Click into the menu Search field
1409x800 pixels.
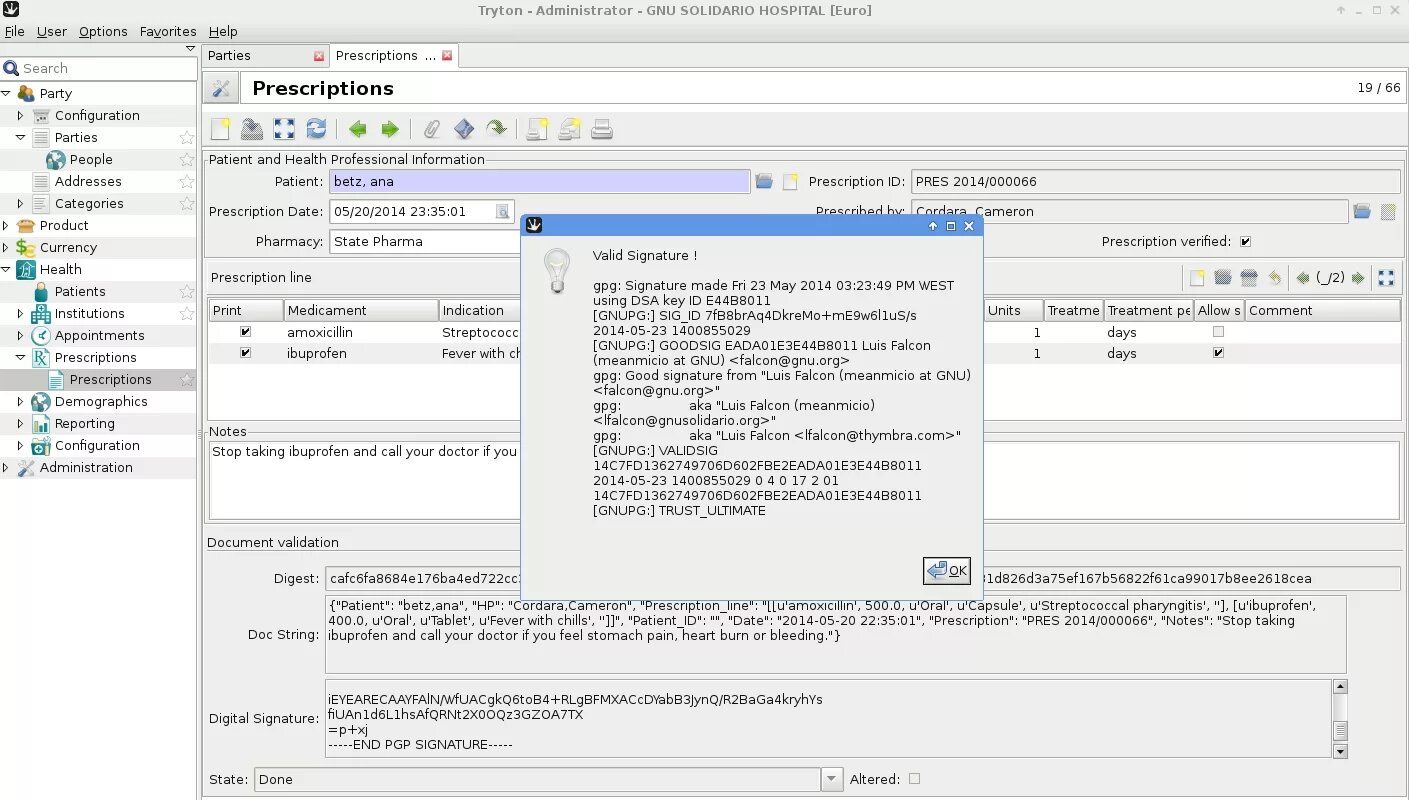point(106,68)
